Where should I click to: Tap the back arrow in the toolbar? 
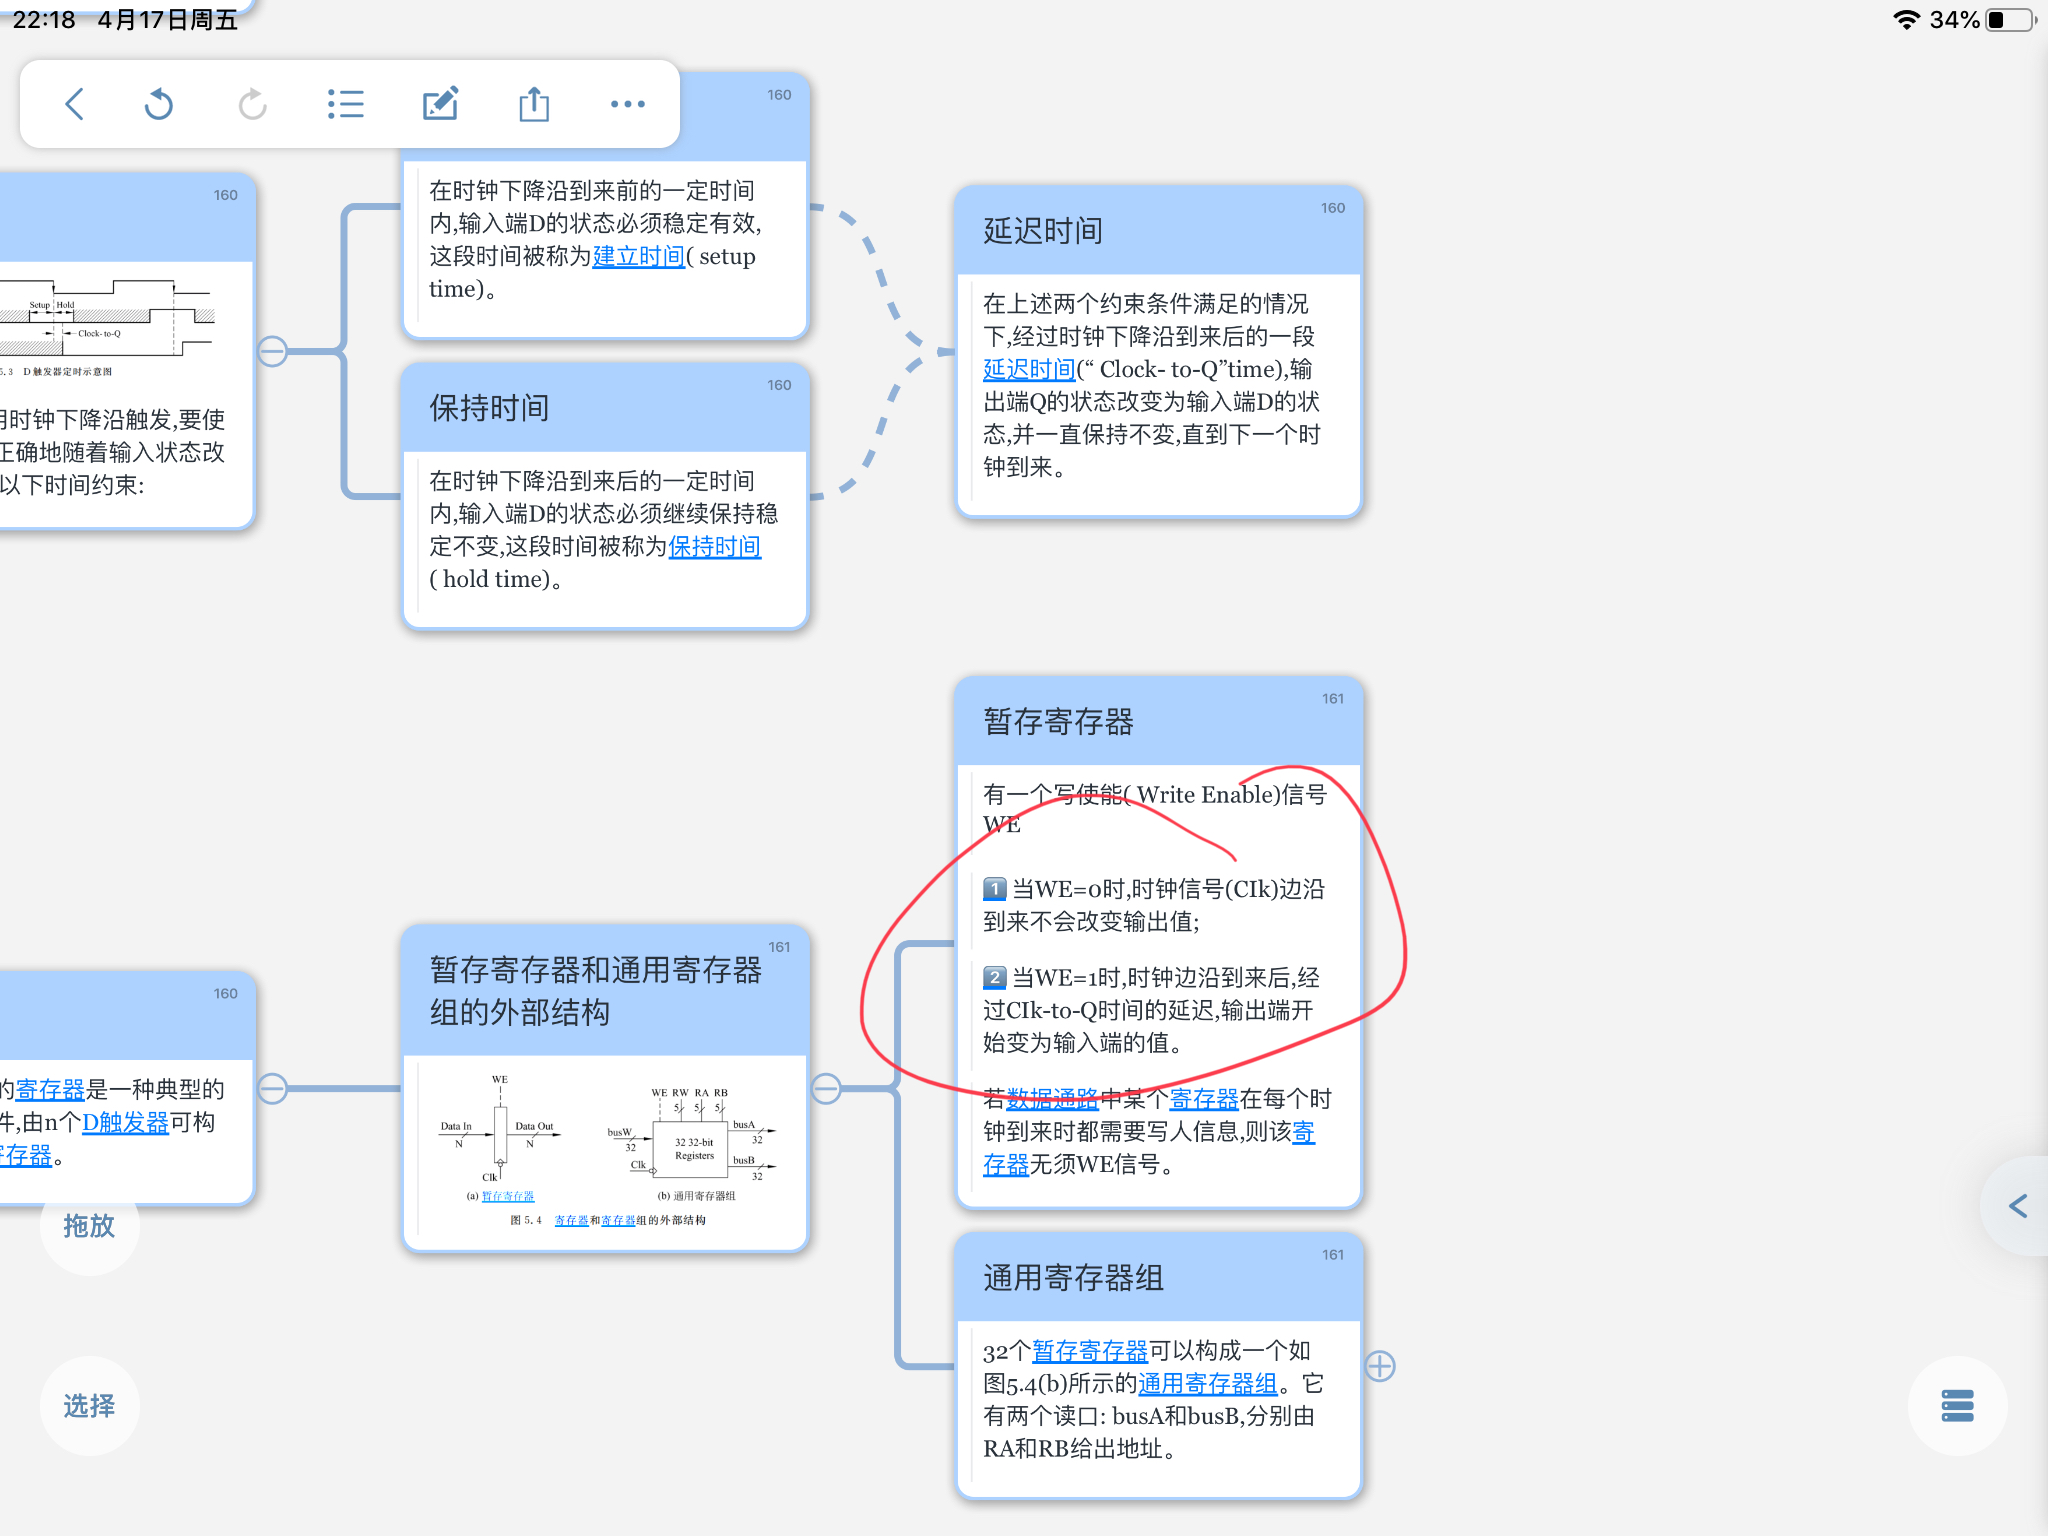pos(75,104)
